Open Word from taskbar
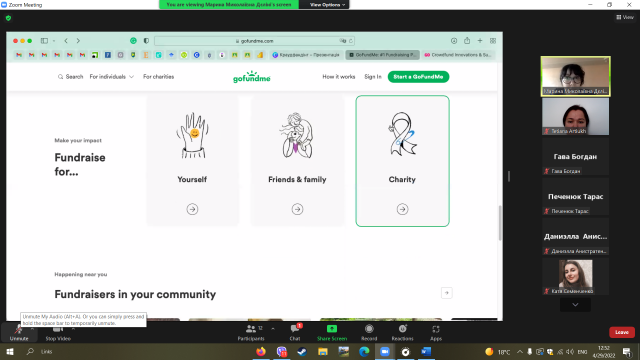Viewport: 640px width, 360px height. [x=426, y=351]
